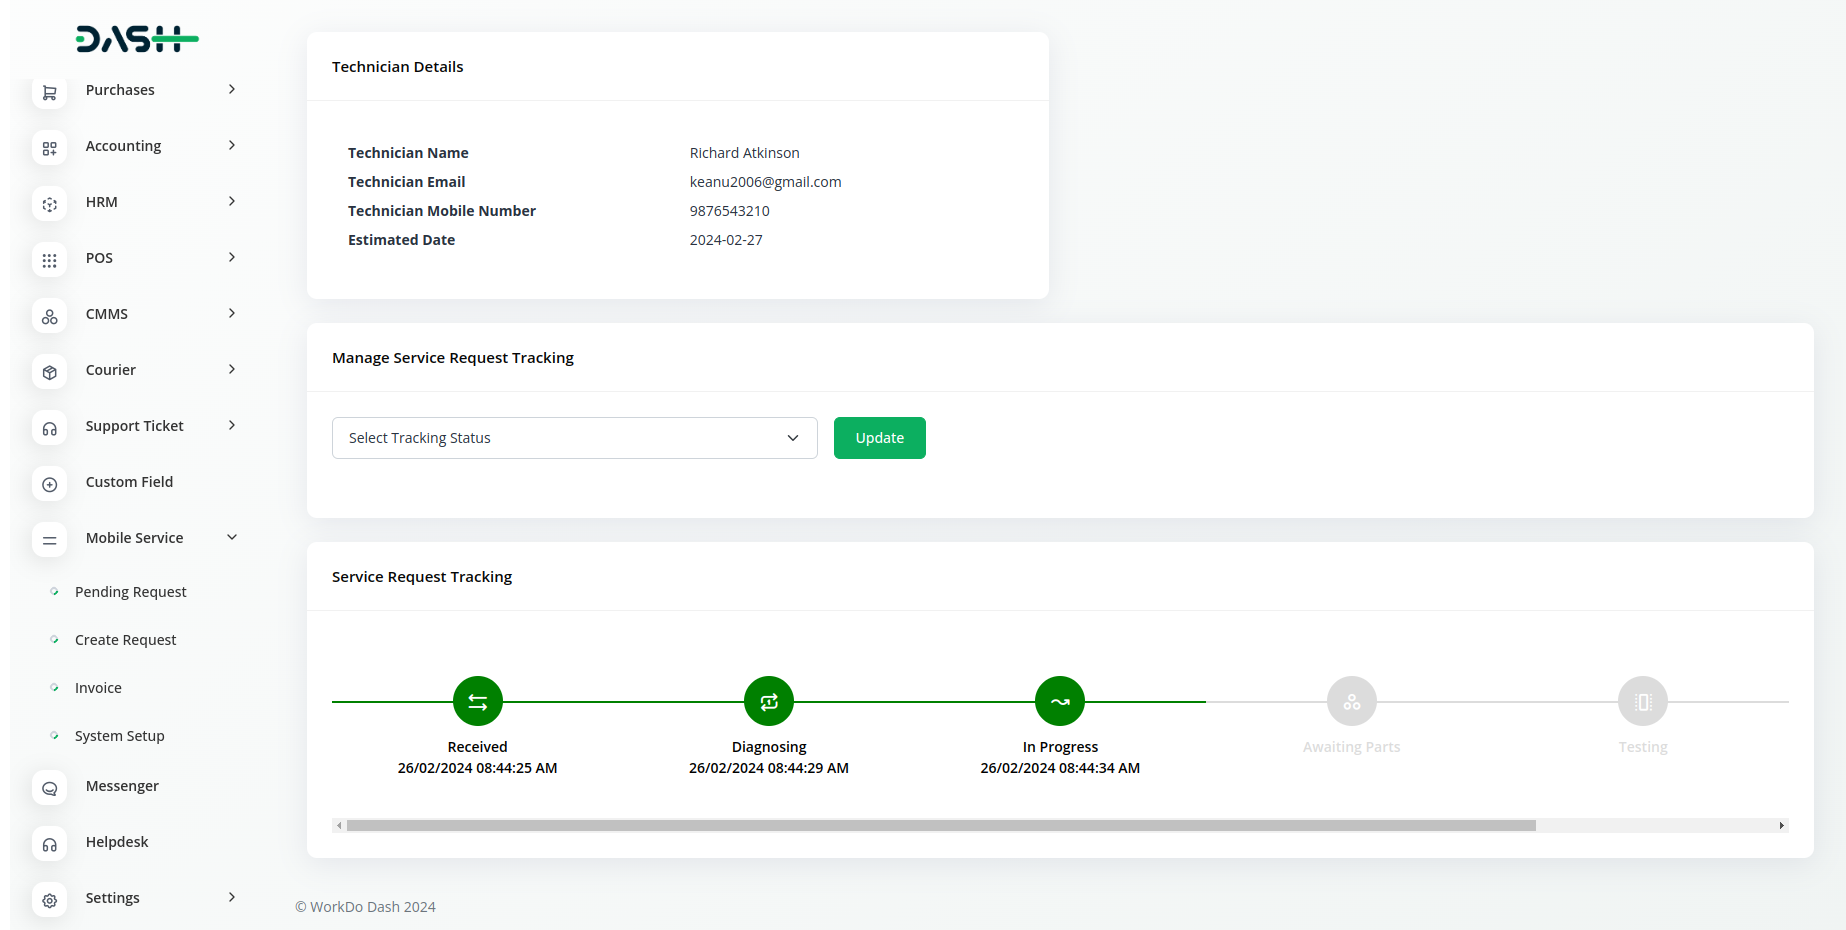Viewport: 1846px width, 930px height.
Task: Click the horizontal scrollbar thumb in tracking
Action: [x=940, y=826]
